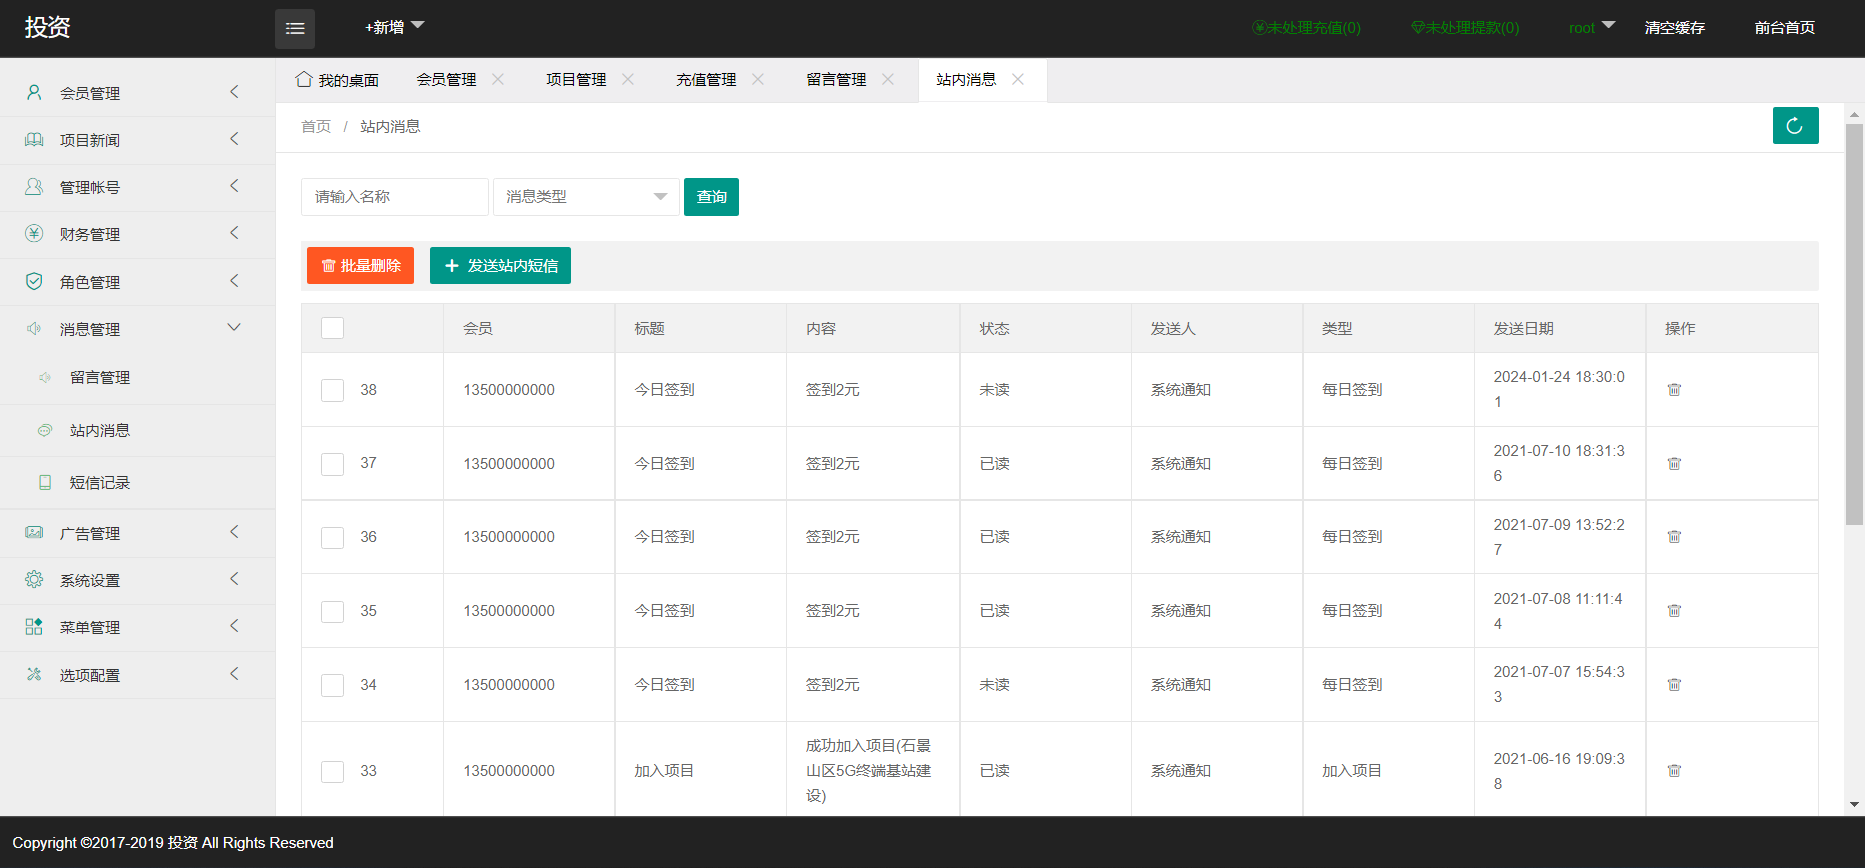This screenshot has height=868, width=1865.
Task: Click the 发送站内短信 button
Action: [x=500, y=265]
